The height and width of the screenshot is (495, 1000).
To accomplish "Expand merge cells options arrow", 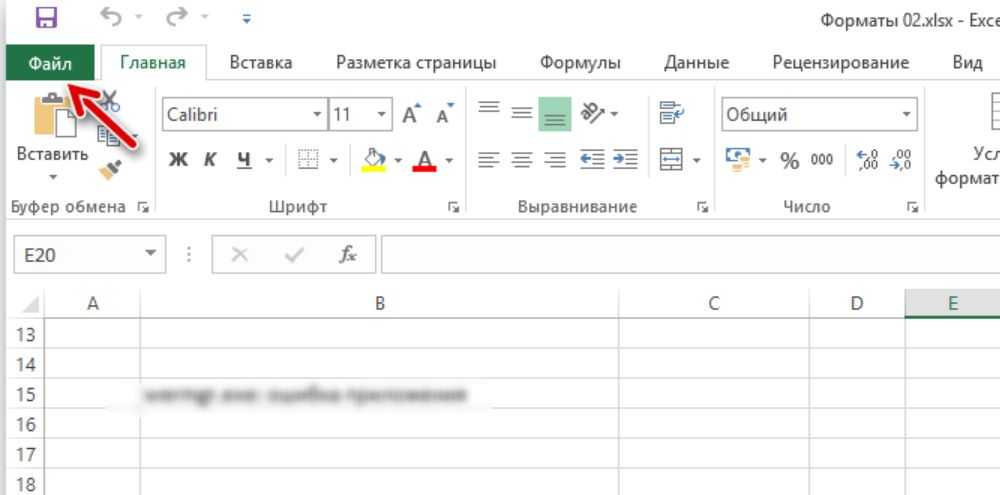I will tap(696, 159).
